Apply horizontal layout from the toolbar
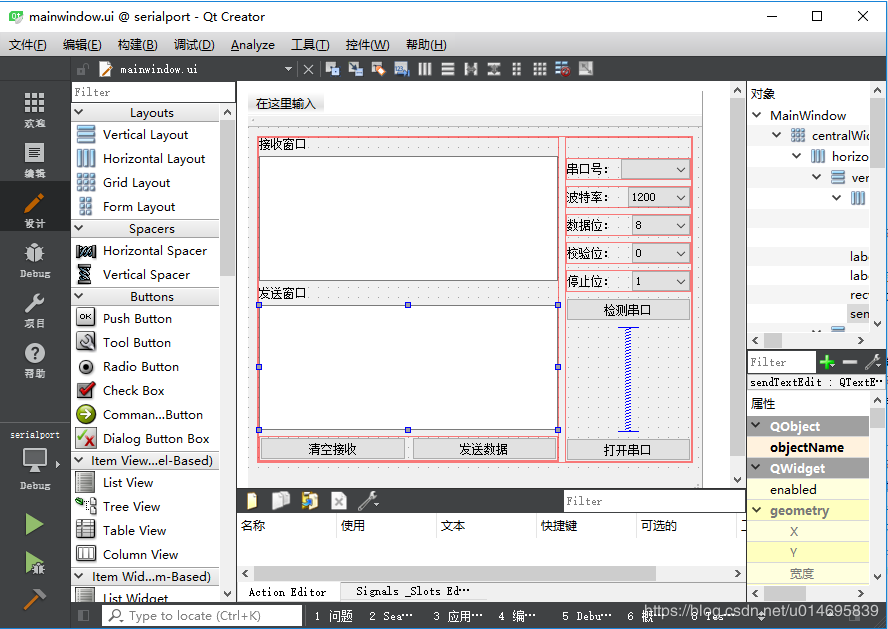 [425, 69]
